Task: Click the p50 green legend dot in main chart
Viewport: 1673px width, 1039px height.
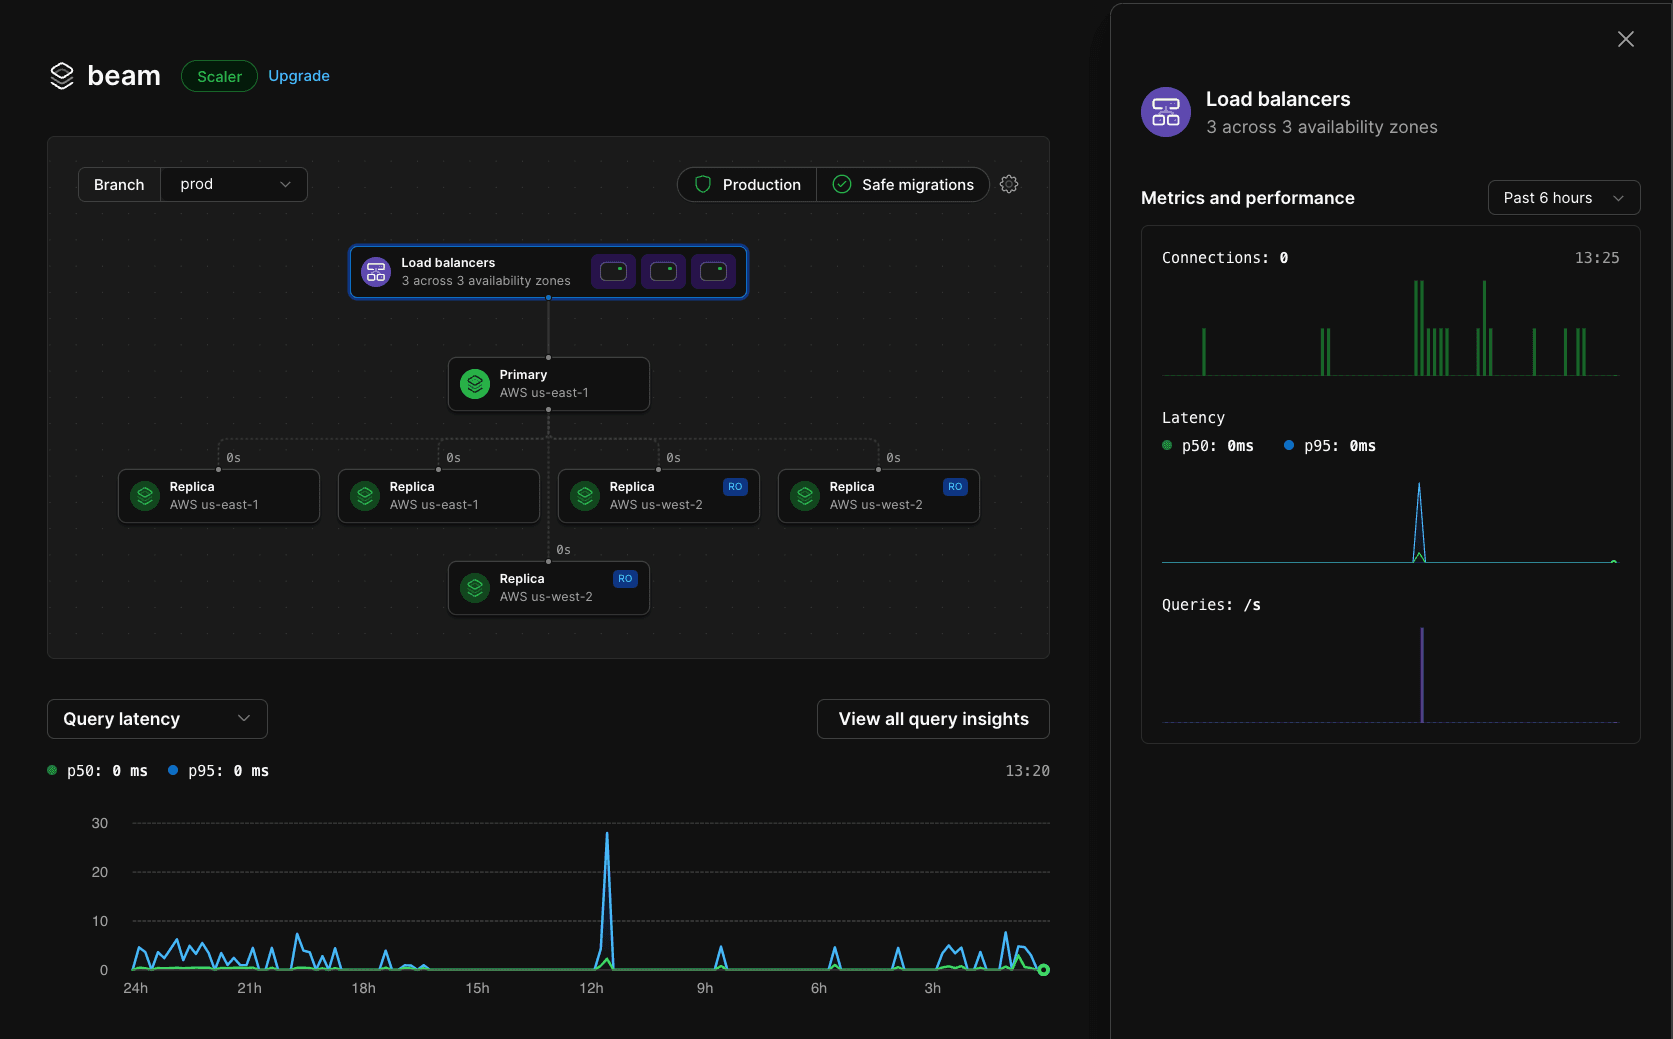Action: click(52, 770)
